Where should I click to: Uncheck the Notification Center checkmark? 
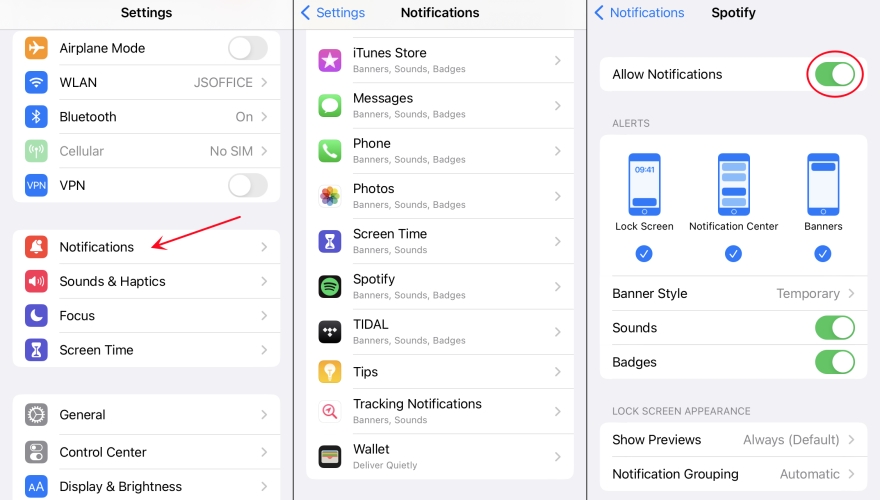click(734, 254)
